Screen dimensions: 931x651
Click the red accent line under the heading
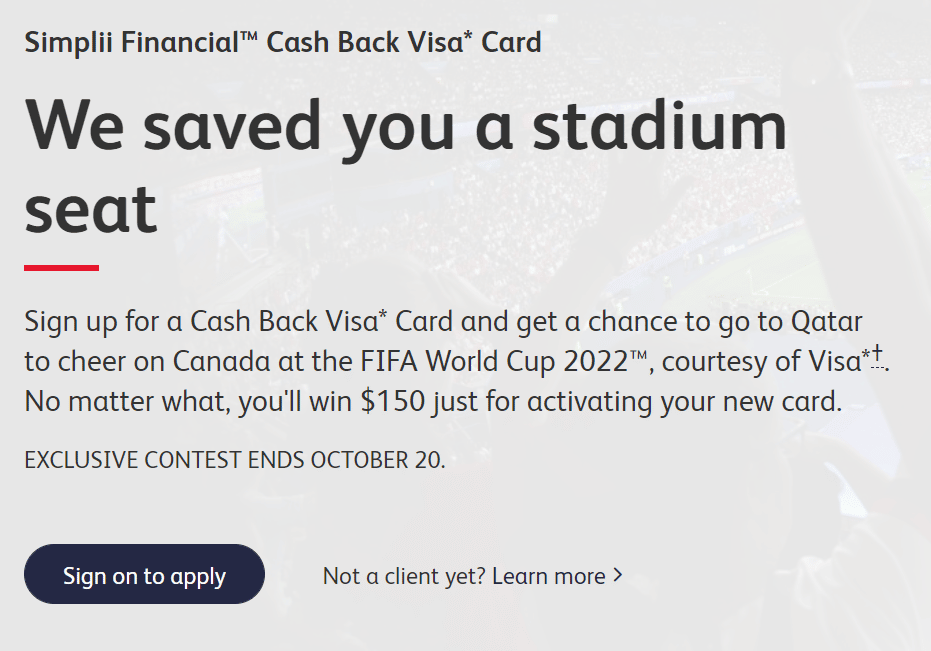coord(61,268)
